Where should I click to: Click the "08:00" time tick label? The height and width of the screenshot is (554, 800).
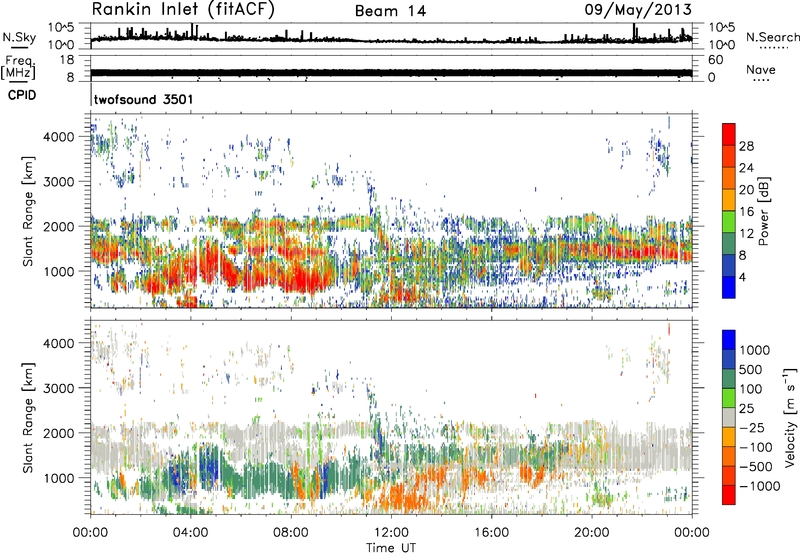[x=291, y=533]
